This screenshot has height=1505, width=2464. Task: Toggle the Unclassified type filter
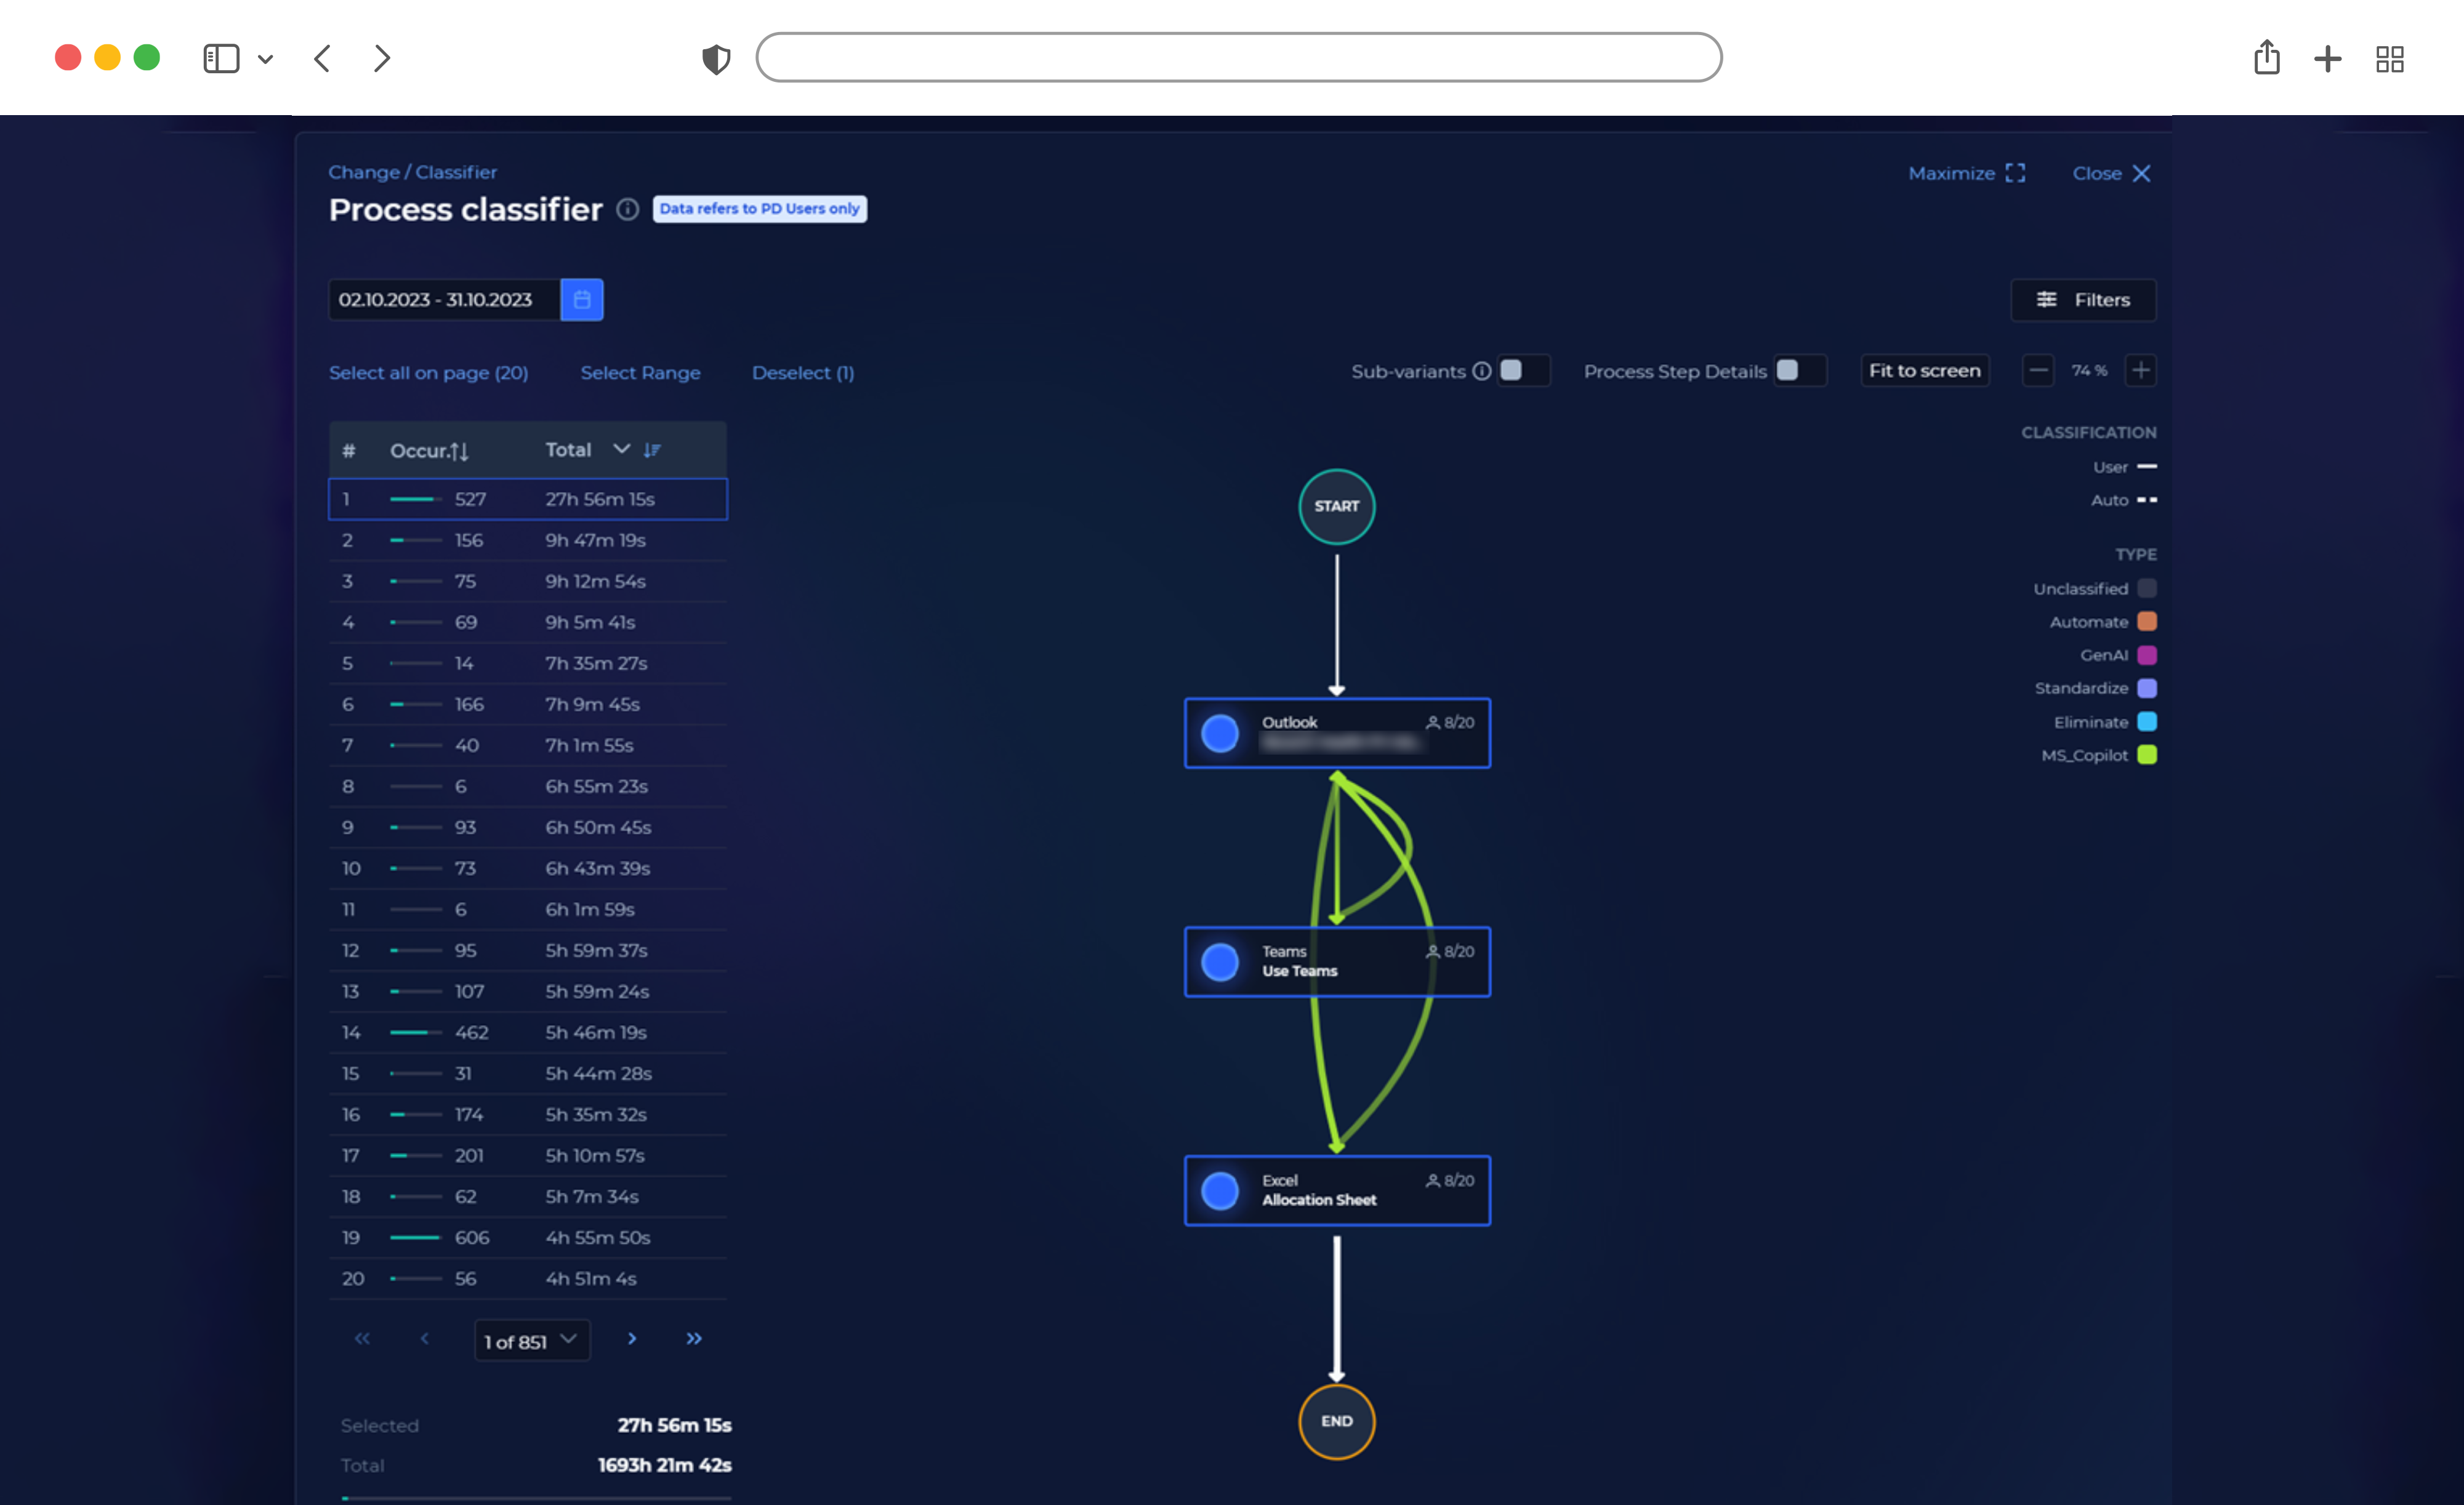(x=2147, y=588)
